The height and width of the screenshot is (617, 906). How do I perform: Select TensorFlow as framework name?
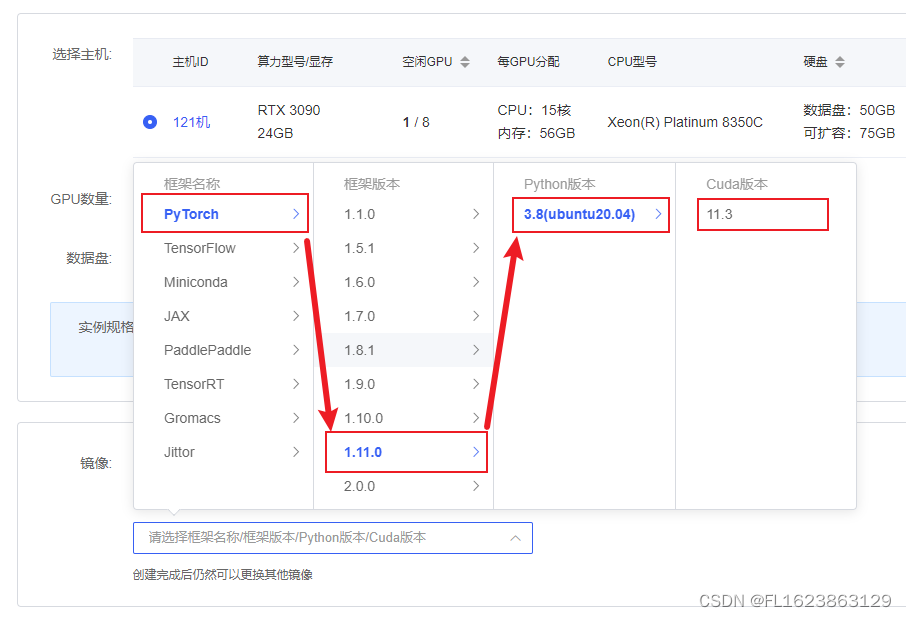pos(200,248)
